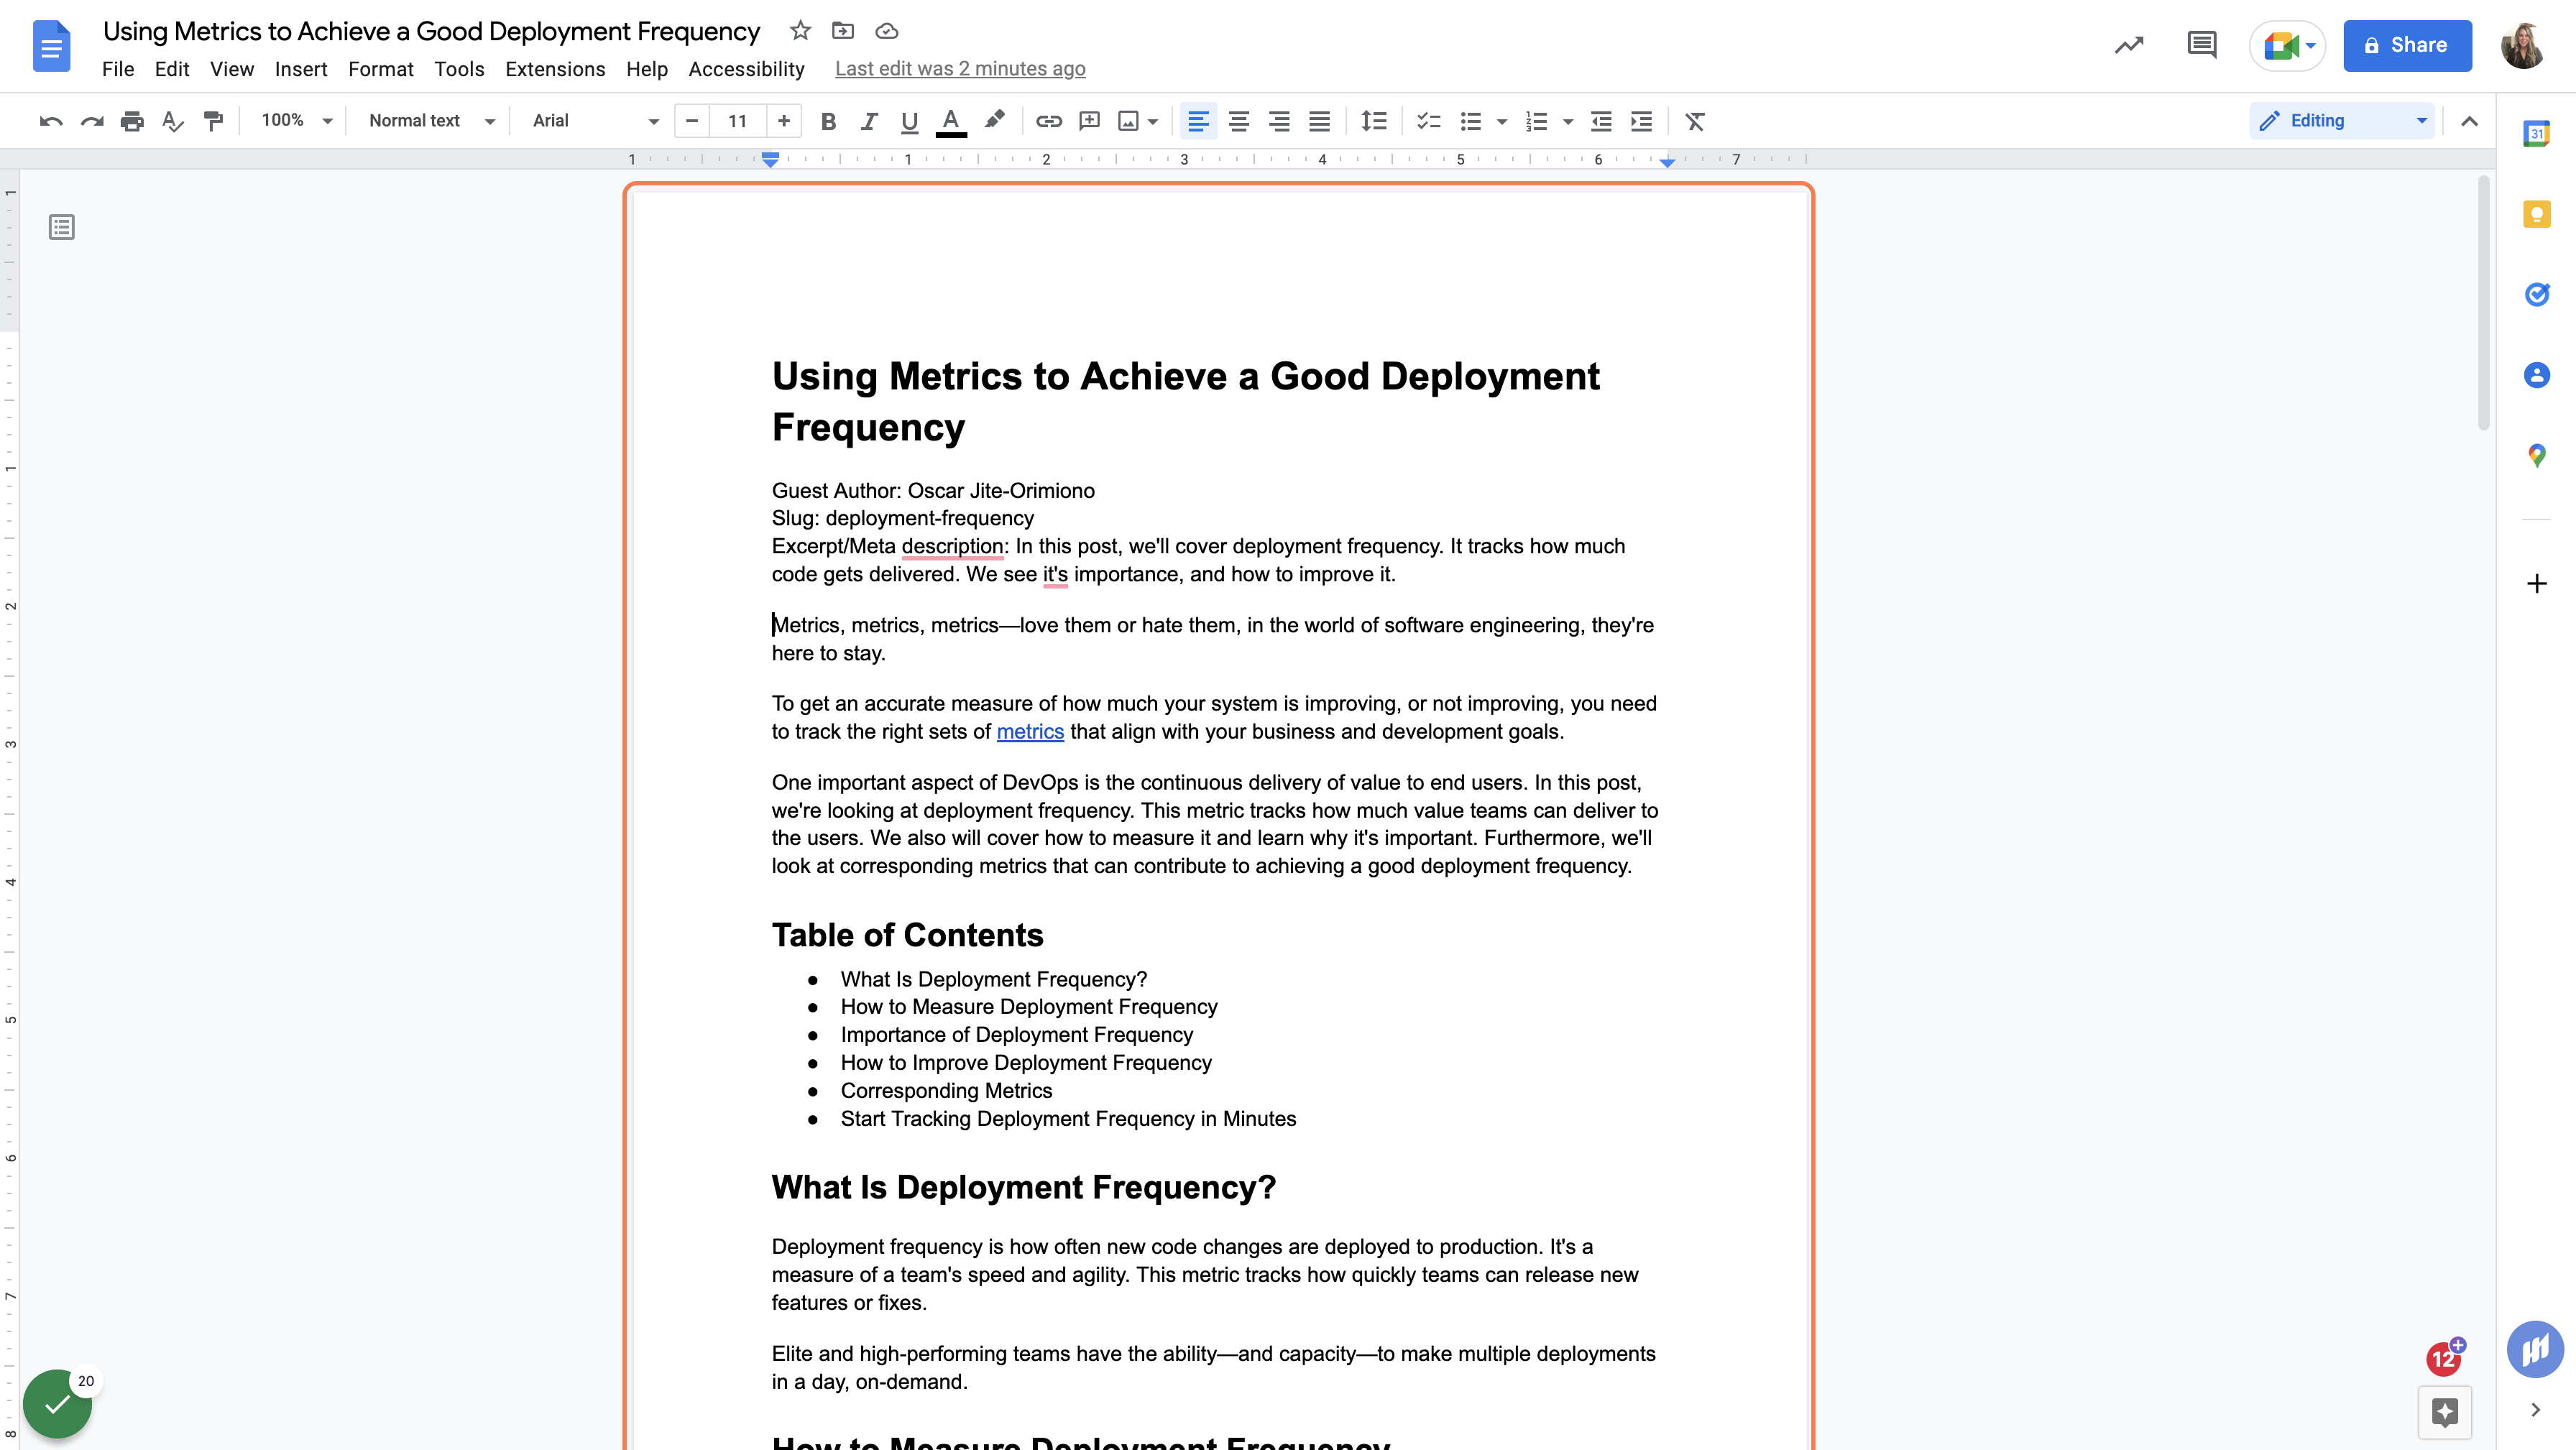The image size is (2576, 1450).
Task: Move the document to a folder
Action: [843, 31]
